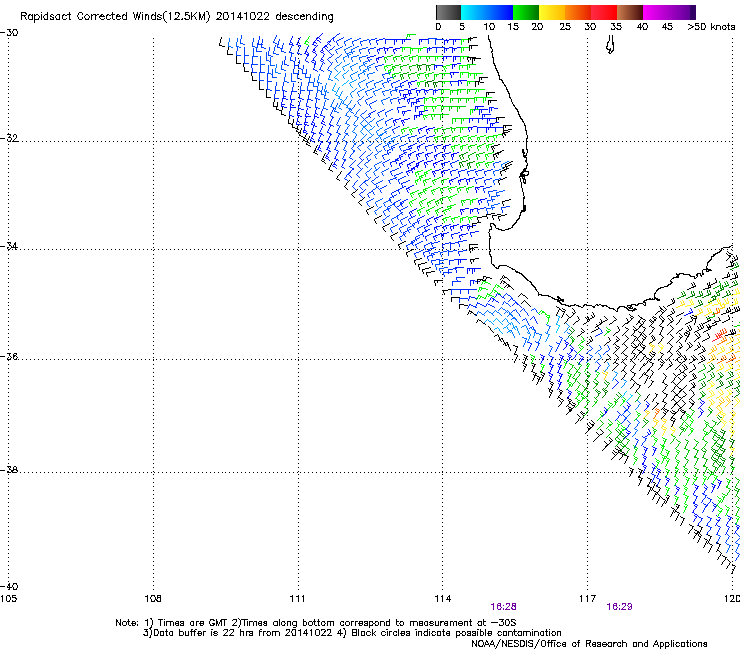Viewport: 740px width, 650px height.
Task: Click the brown 35–40 knots legend segment
Action: coord(630,12)
